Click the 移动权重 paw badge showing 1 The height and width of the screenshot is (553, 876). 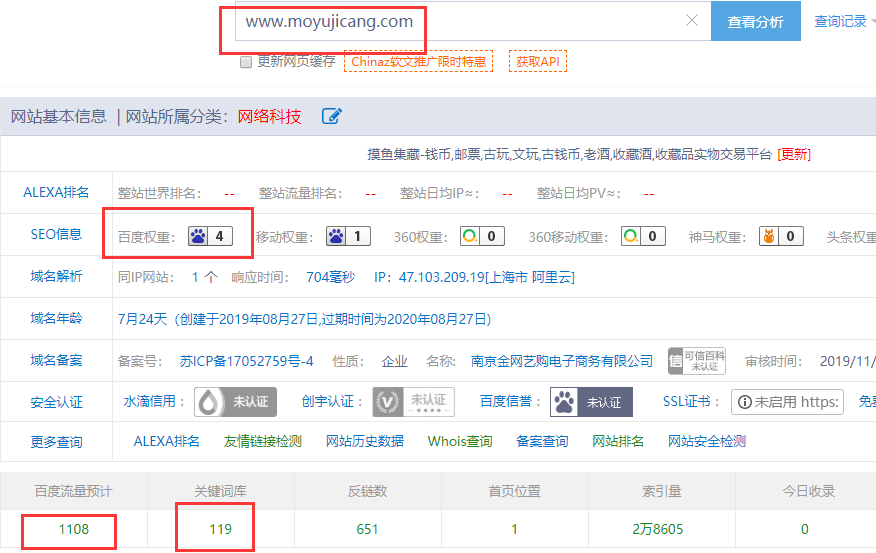348,236
